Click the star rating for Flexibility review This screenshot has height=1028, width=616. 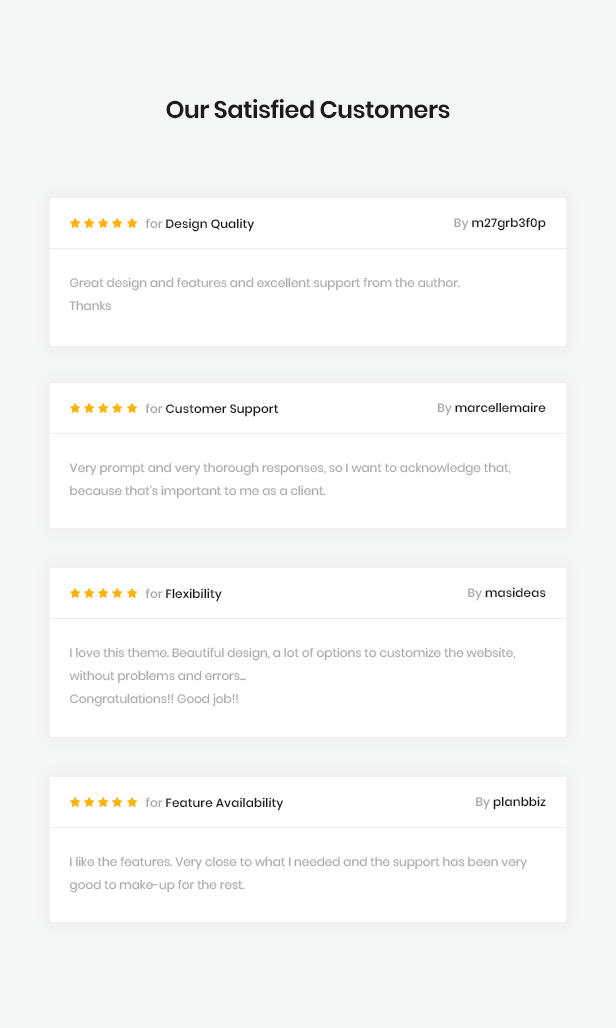coord(104,593)
